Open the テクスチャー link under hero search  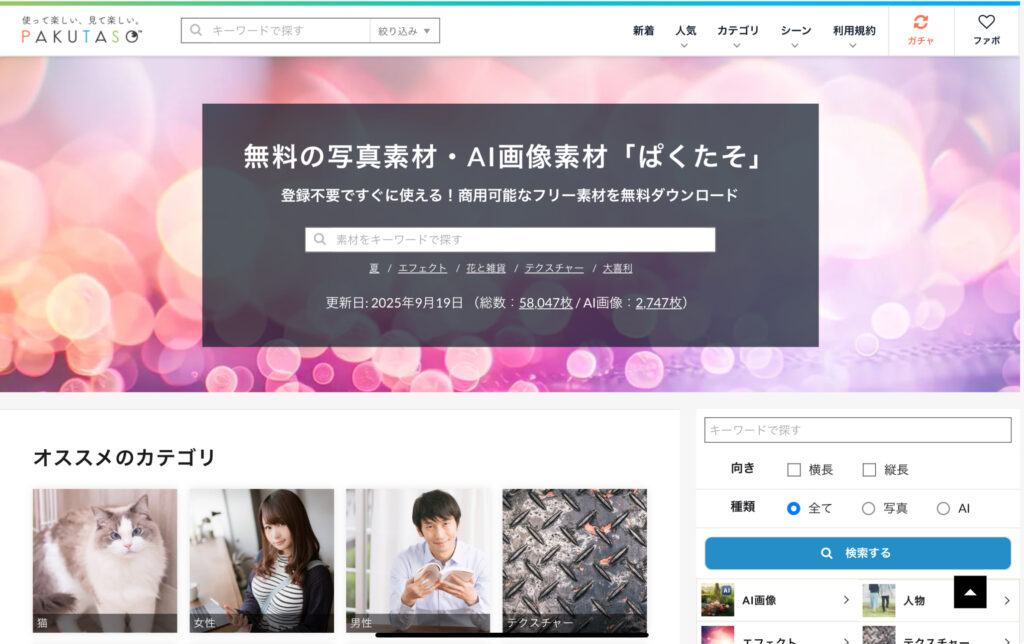pos(548,268)
